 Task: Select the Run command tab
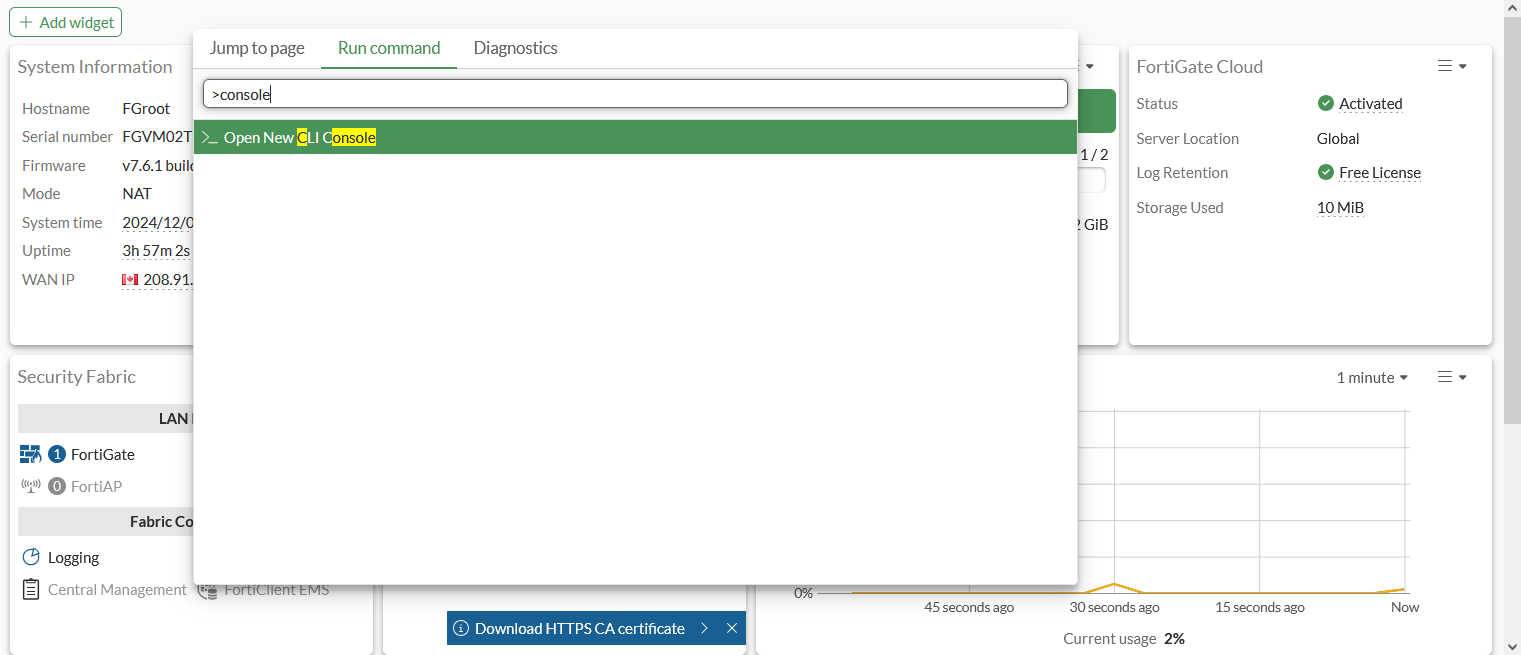389,48
